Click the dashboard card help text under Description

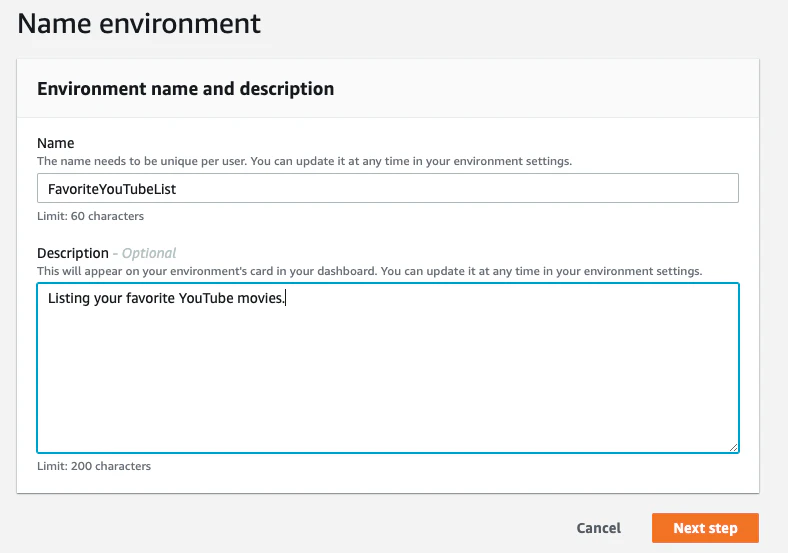(369, 271)
